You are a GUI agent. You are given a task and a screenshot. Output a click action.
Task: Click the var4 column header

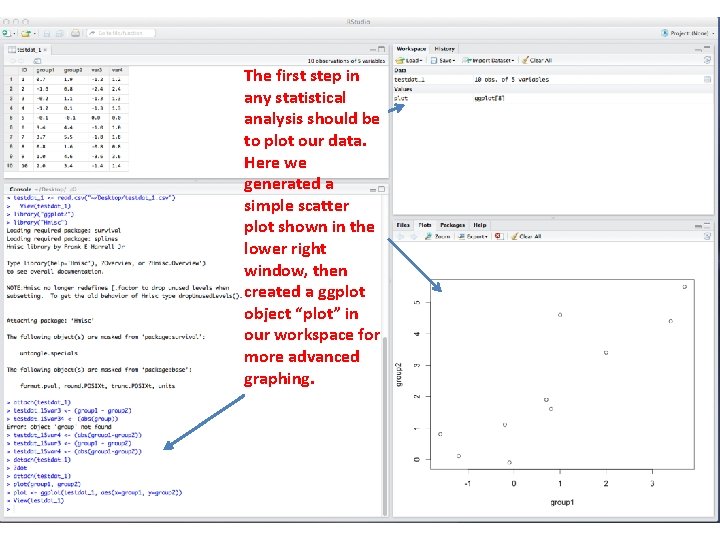118,70
